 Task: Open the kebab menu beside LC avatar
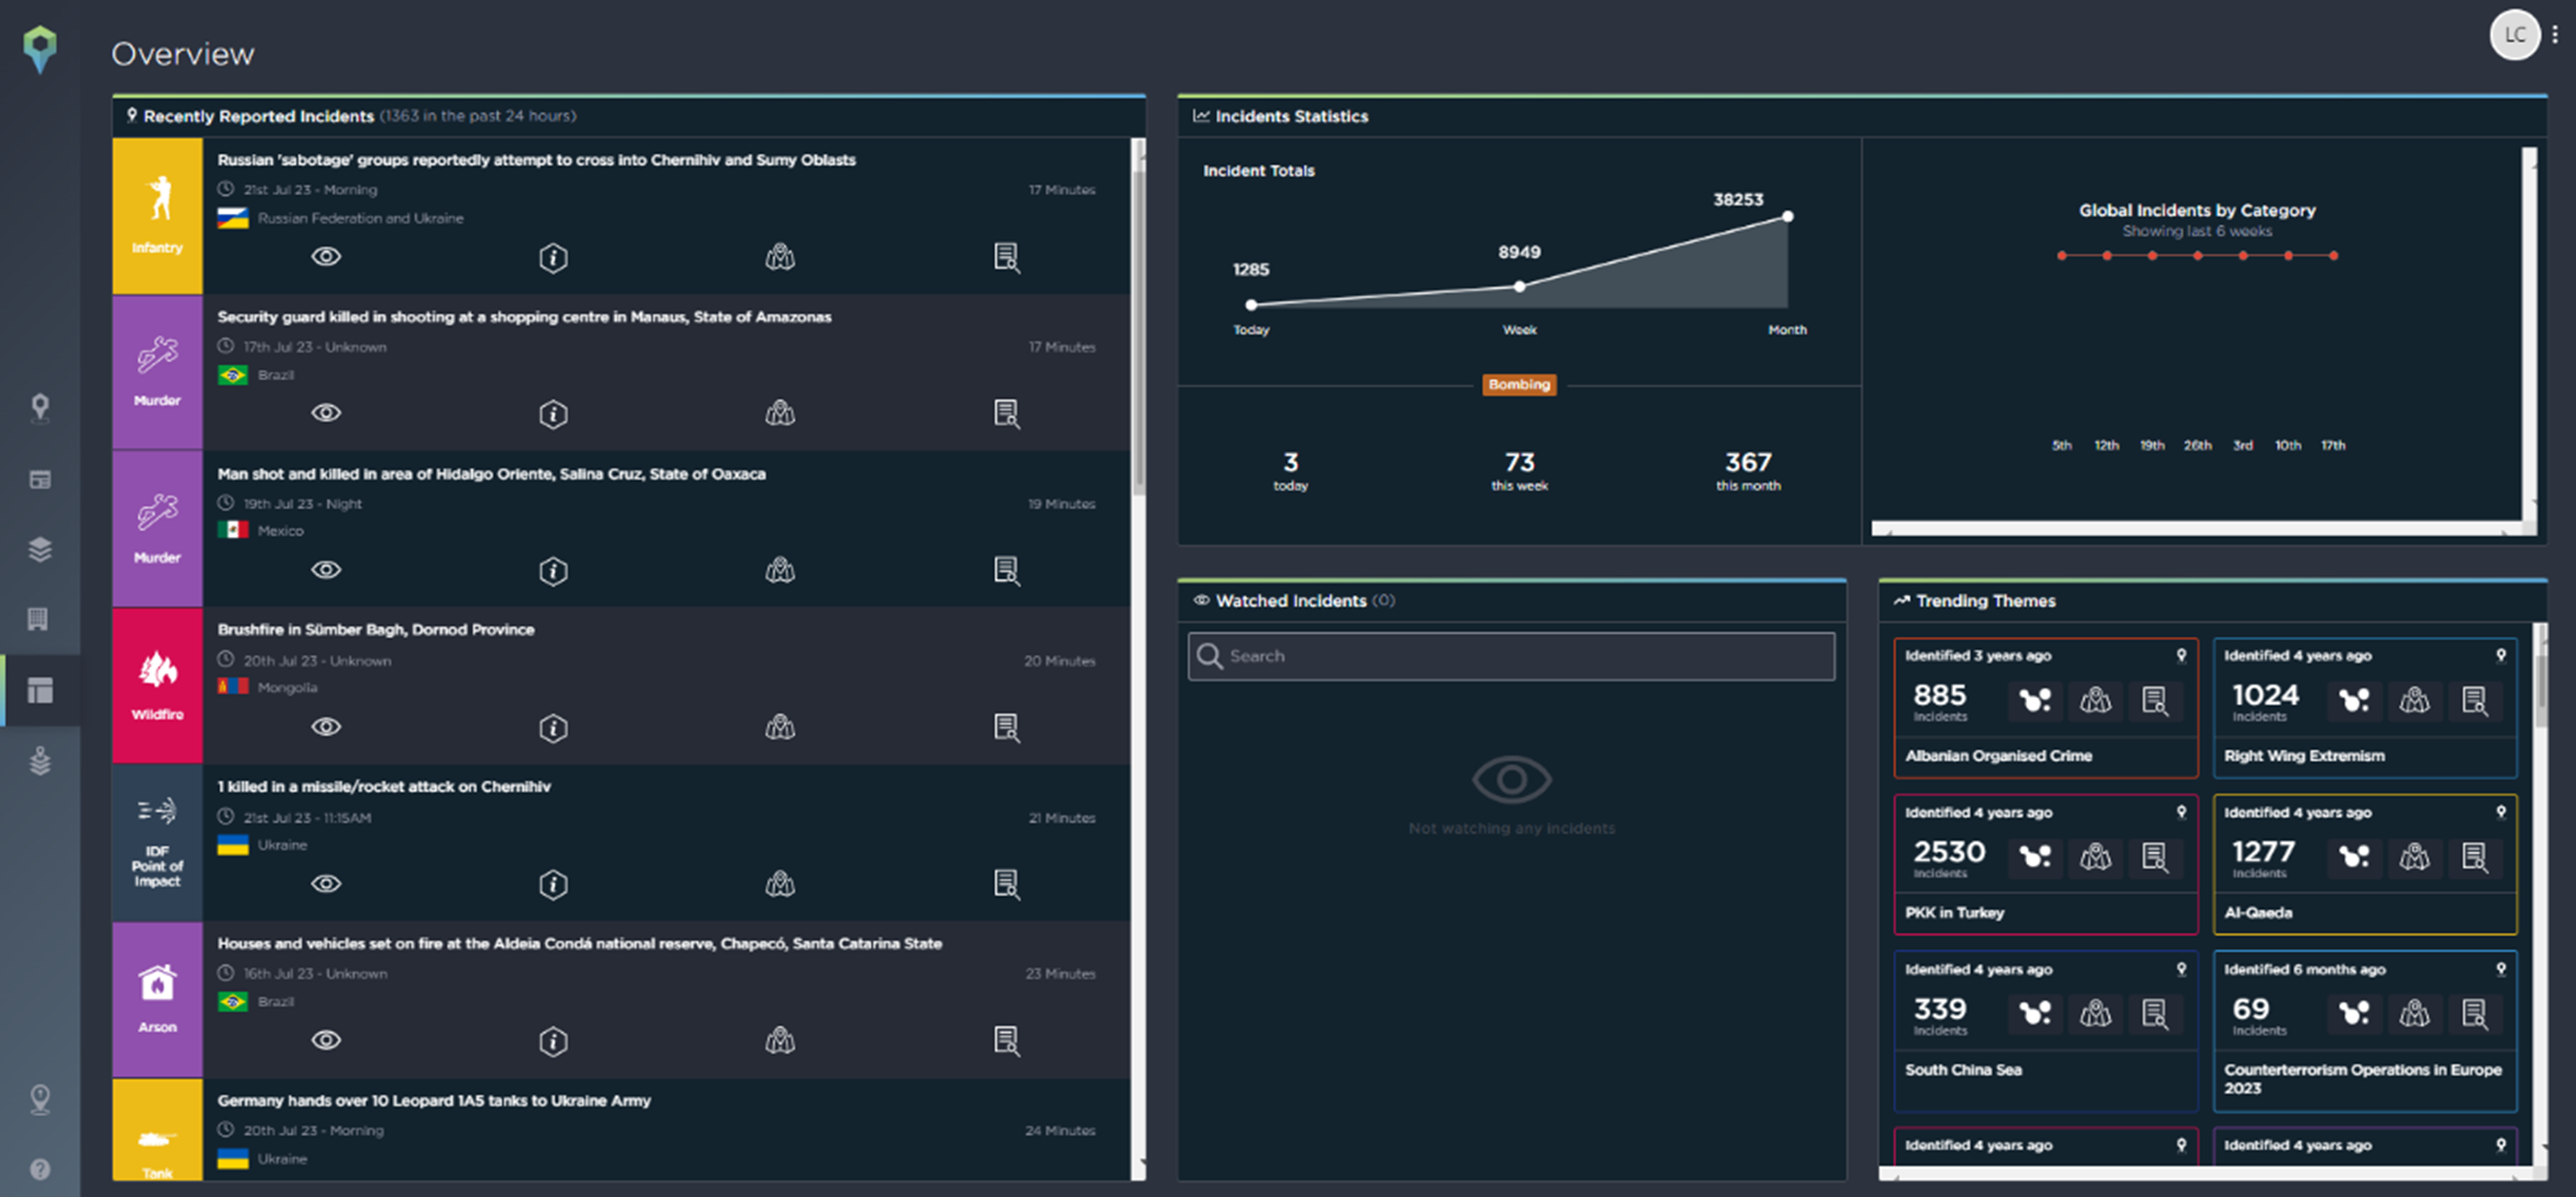pyautogui.click(x=2555, y=35)
